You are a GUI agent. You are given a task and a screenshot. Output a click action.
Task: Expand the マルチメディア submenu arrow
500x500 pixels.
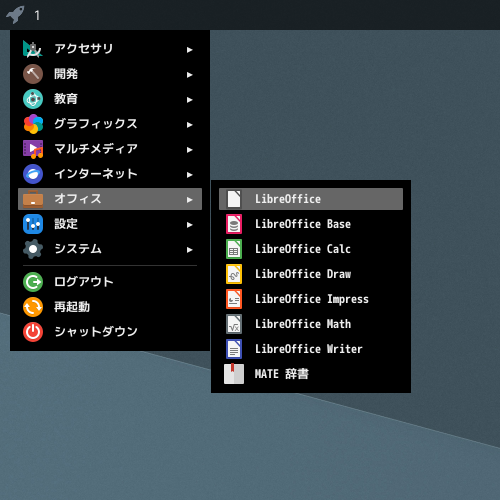(x=190, y=150)
